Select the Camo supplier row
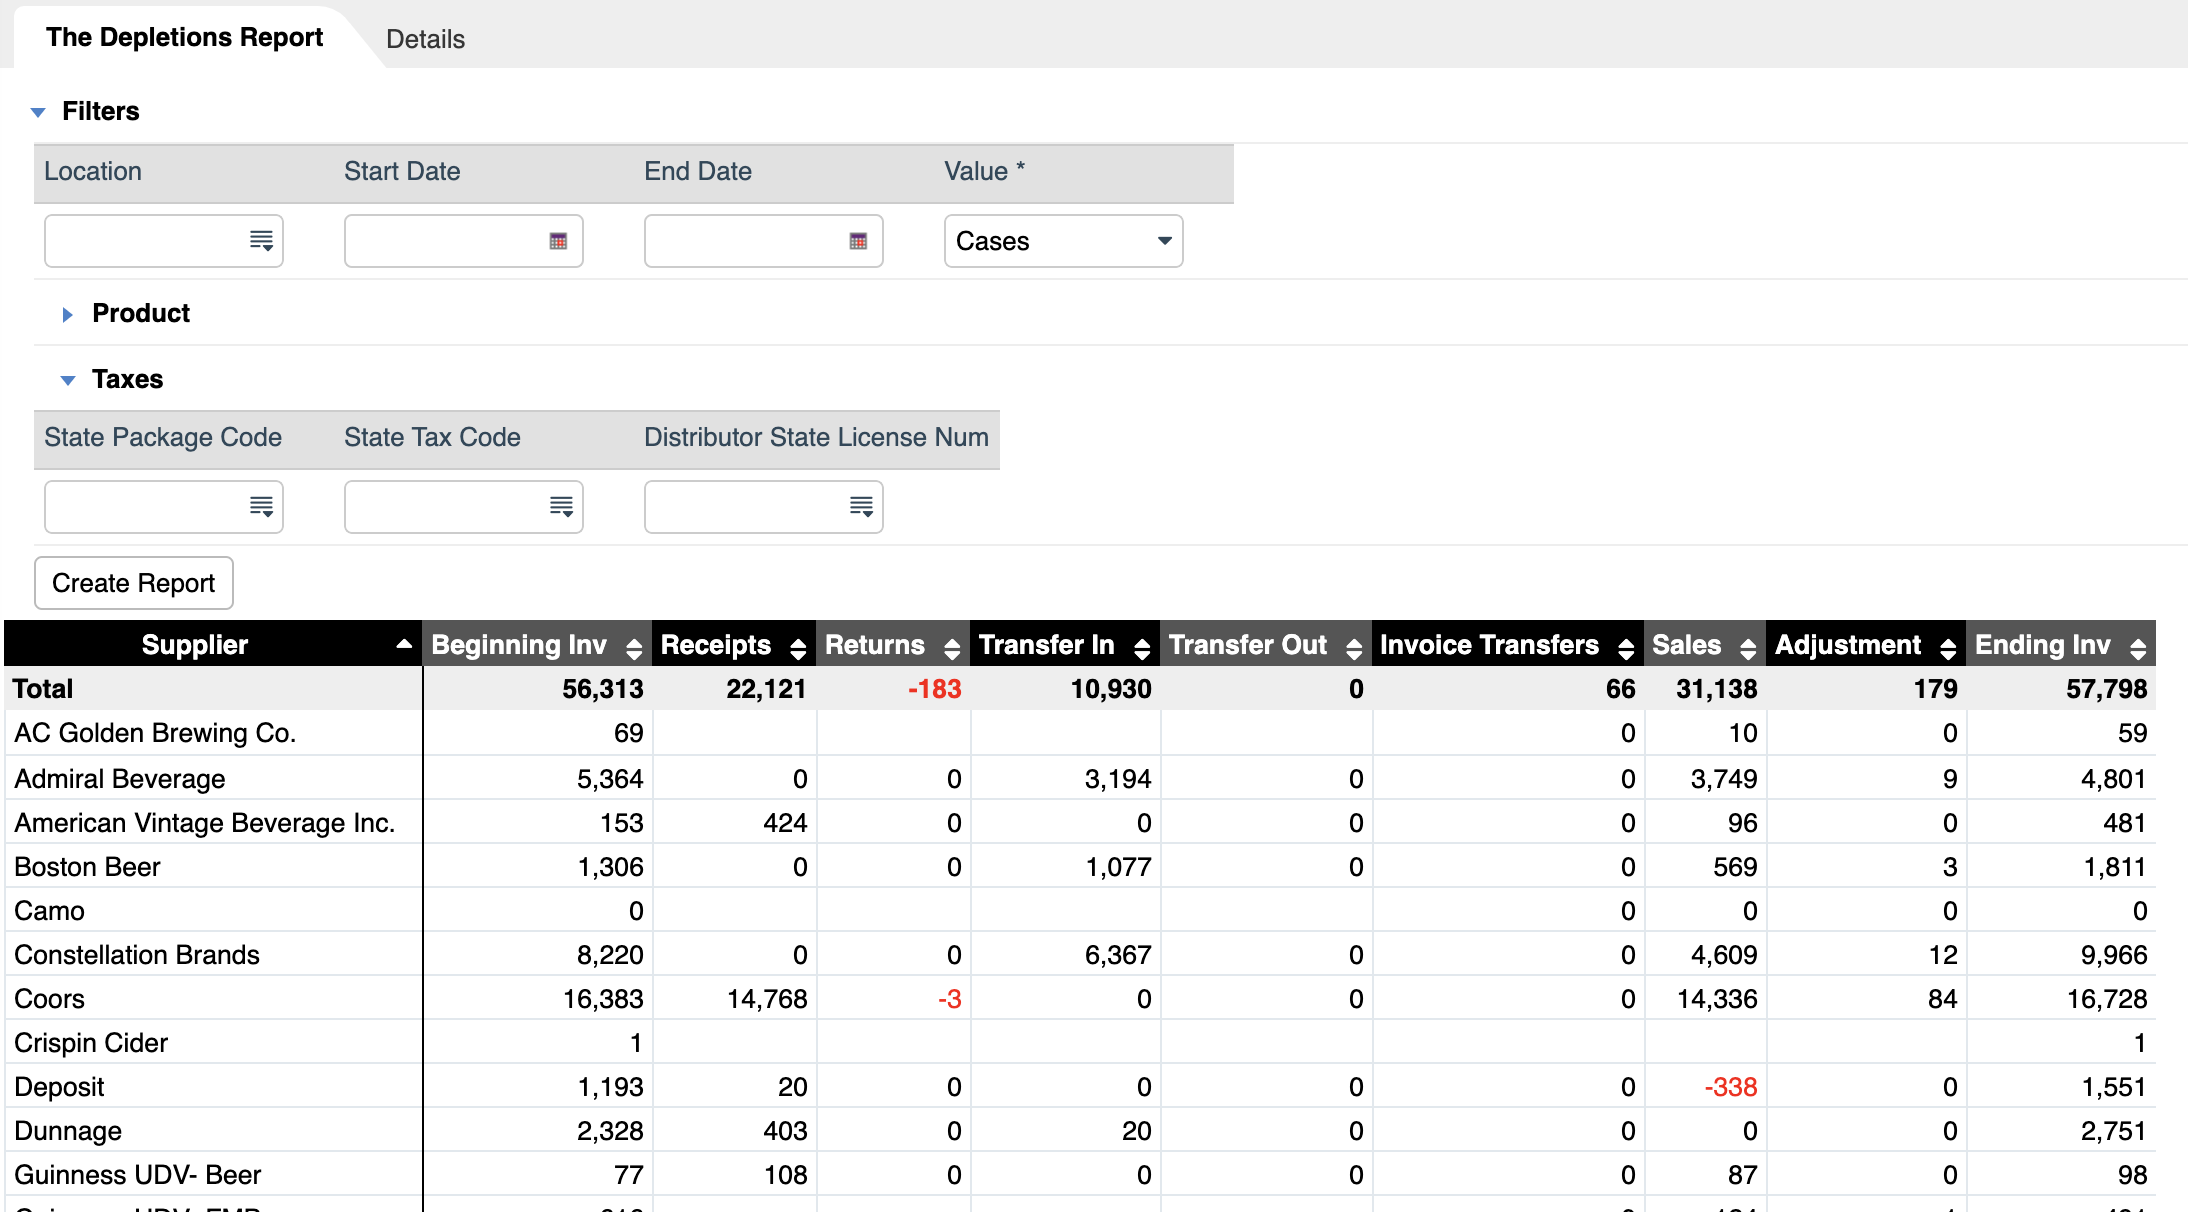2188x1212 pixels. tap(1080, 911)
